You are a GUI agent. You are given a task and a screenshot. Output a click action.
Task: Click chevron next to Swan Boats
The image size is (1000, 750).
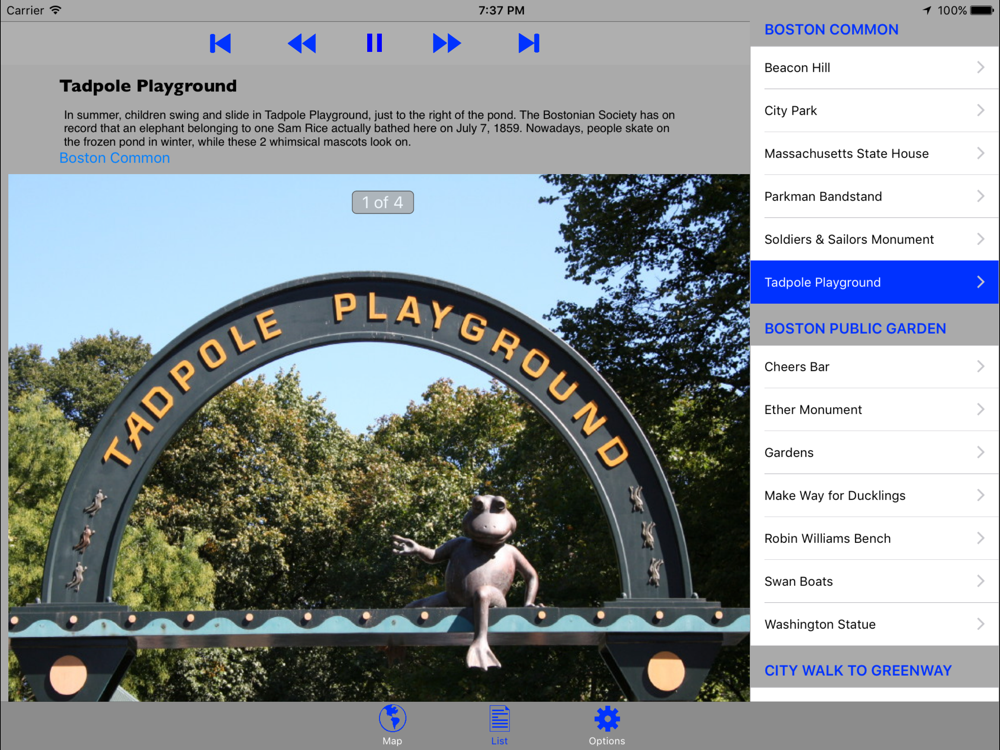(981, 580)
